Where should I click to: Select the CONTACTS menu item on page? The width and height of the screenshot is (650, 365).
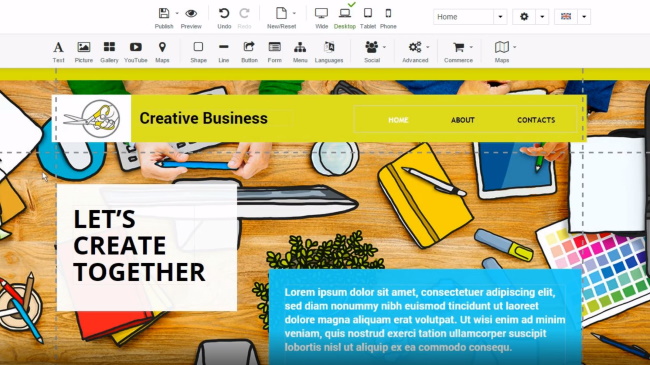click(536, 120)
